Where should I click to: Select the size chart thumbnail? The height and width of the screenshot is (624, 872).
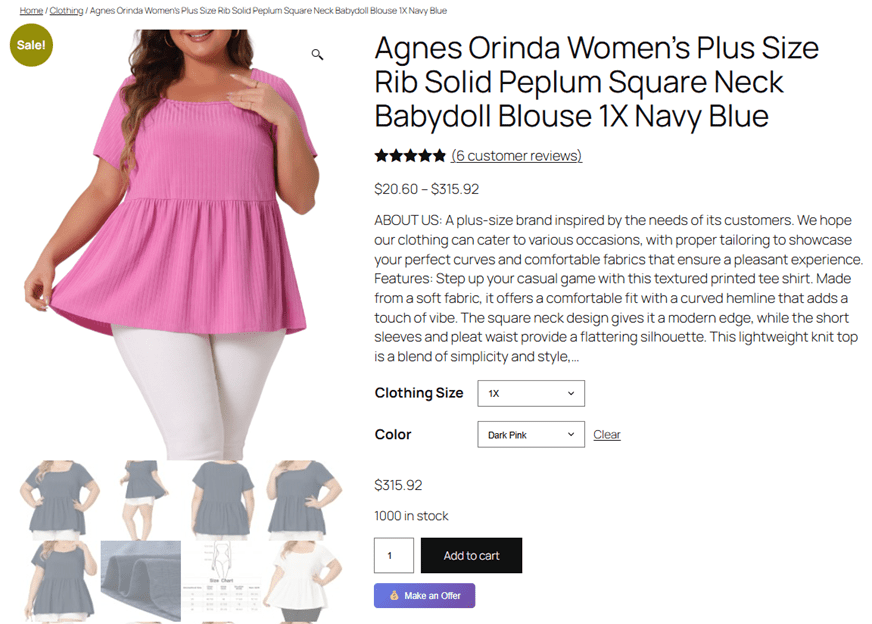pyautogui.click(x=221, y=581)
